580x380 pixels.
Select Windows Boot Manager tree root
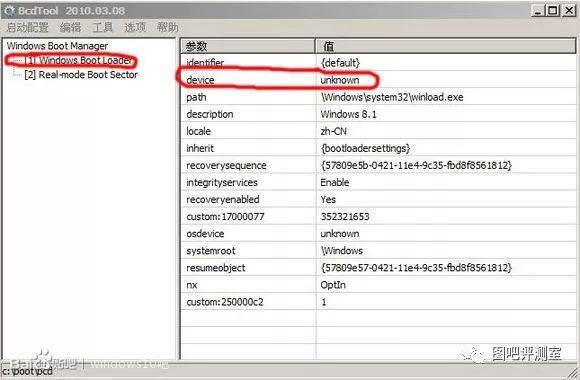tap(57, 46)
